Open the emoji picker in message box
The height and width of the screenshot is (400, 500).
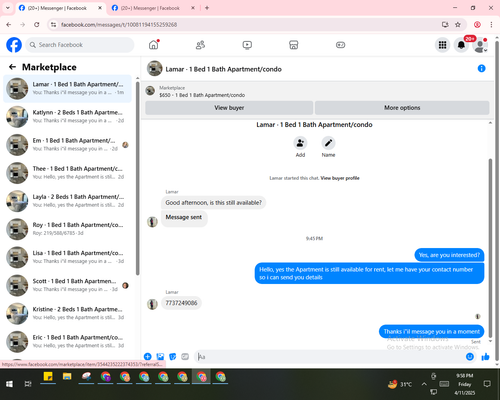pos(470,357)
